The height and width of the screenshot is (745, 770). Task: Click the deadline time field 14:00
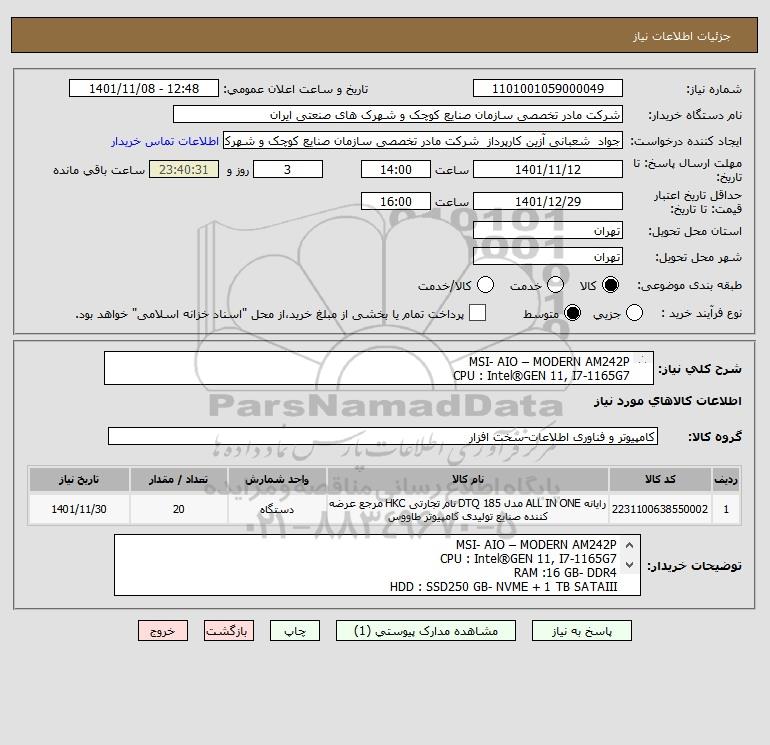396,169
